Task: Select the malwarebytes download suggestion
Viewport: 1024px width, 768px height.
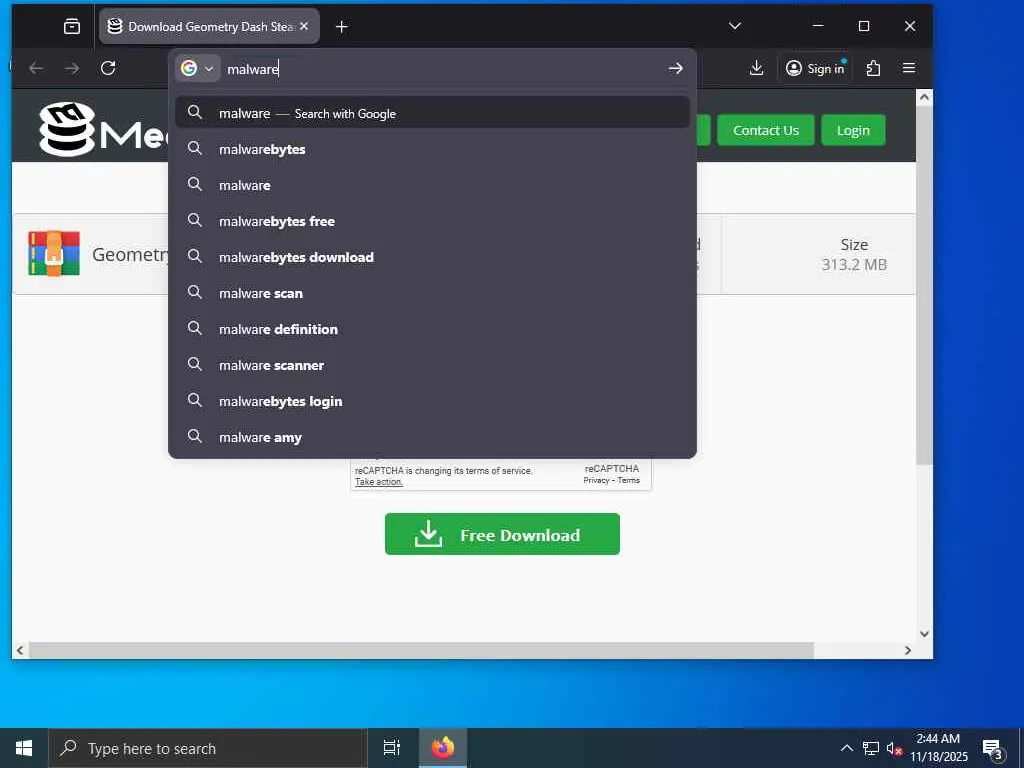Action: point(432,257)
